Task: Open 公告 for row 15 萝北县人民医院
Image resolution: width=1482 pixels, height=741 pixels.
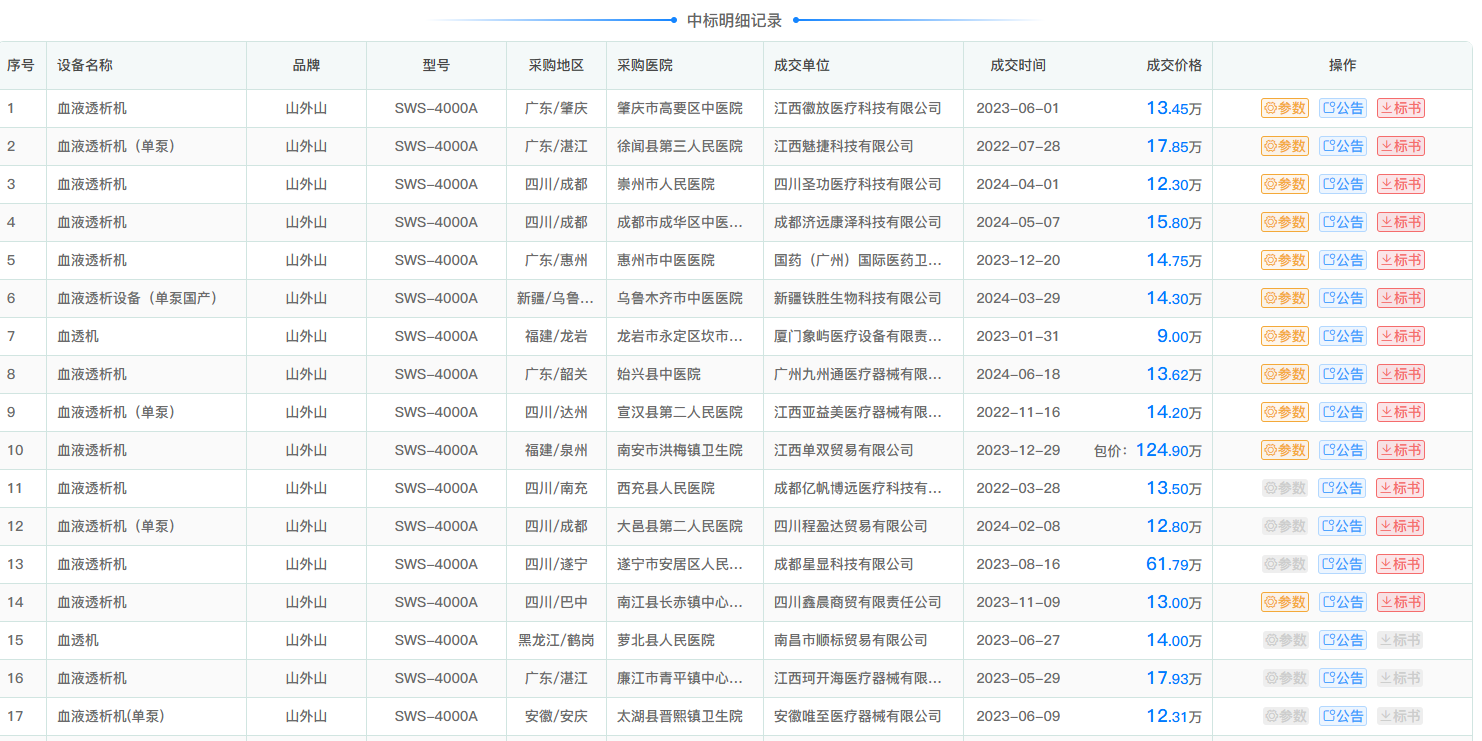Action: (1343, 640)
